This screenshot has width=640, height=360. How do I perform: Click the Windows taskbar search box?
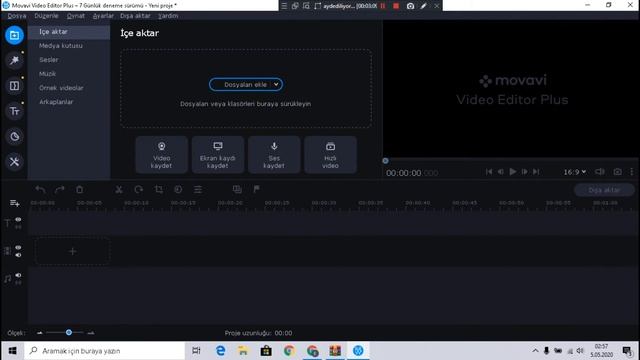104,351
